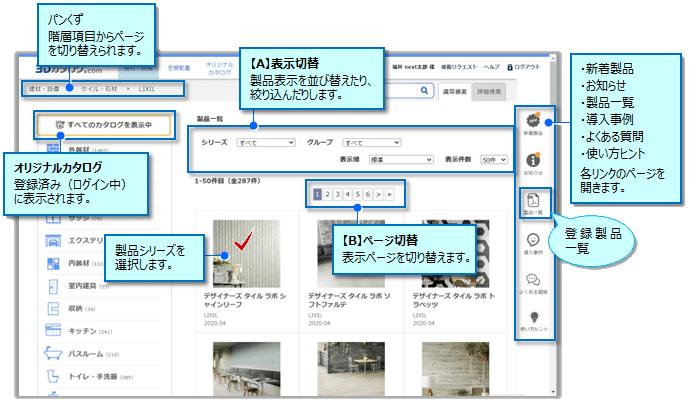Expand the シリーズ dropdown
Screen dimensions: 691x407
tap(265, 142)
